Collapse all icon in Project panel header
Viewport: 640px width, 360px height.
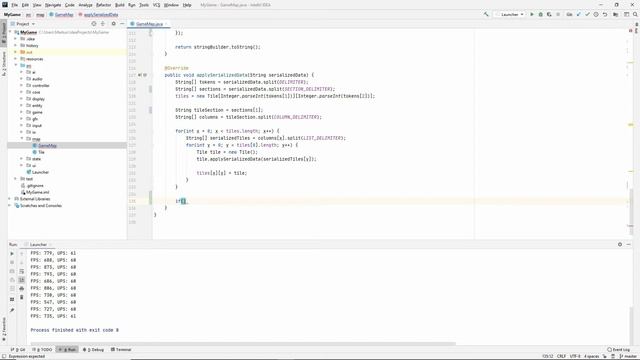coord(103,24)
